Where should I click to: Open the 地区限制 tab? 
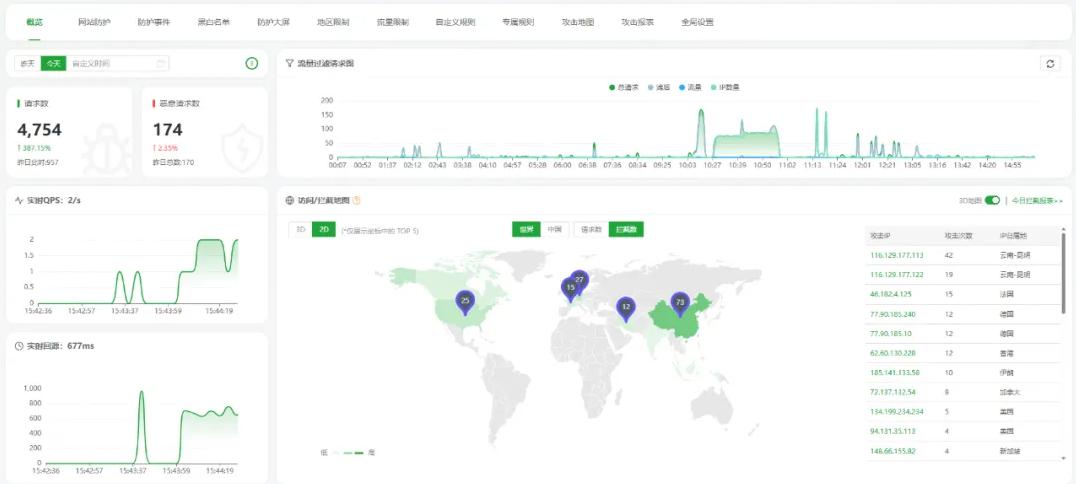coord(333,22)
